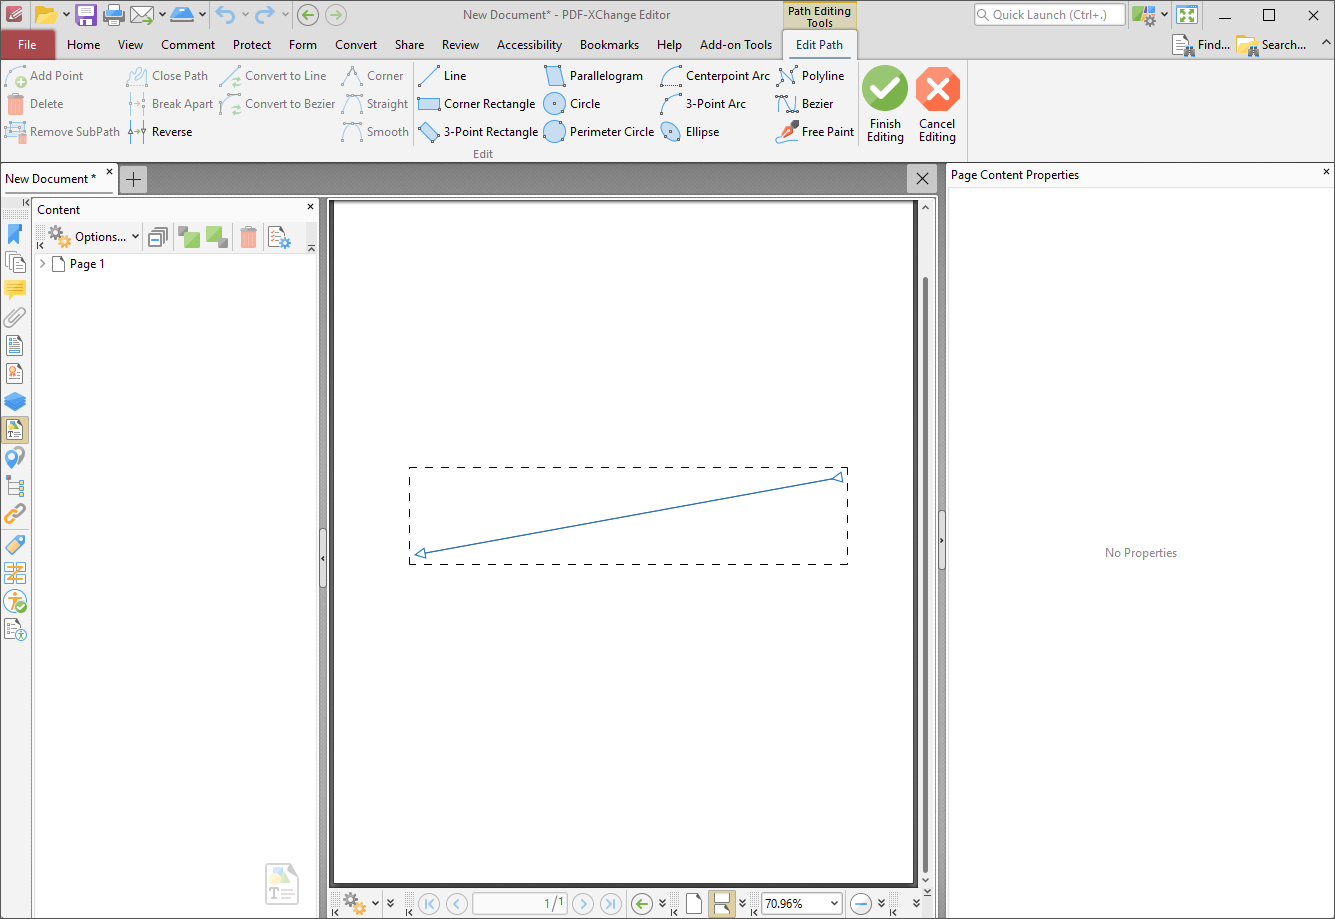The width and height of the screenshot is (1335, 919).
Task: Open the File menu
Action: (x=27, y=45)
